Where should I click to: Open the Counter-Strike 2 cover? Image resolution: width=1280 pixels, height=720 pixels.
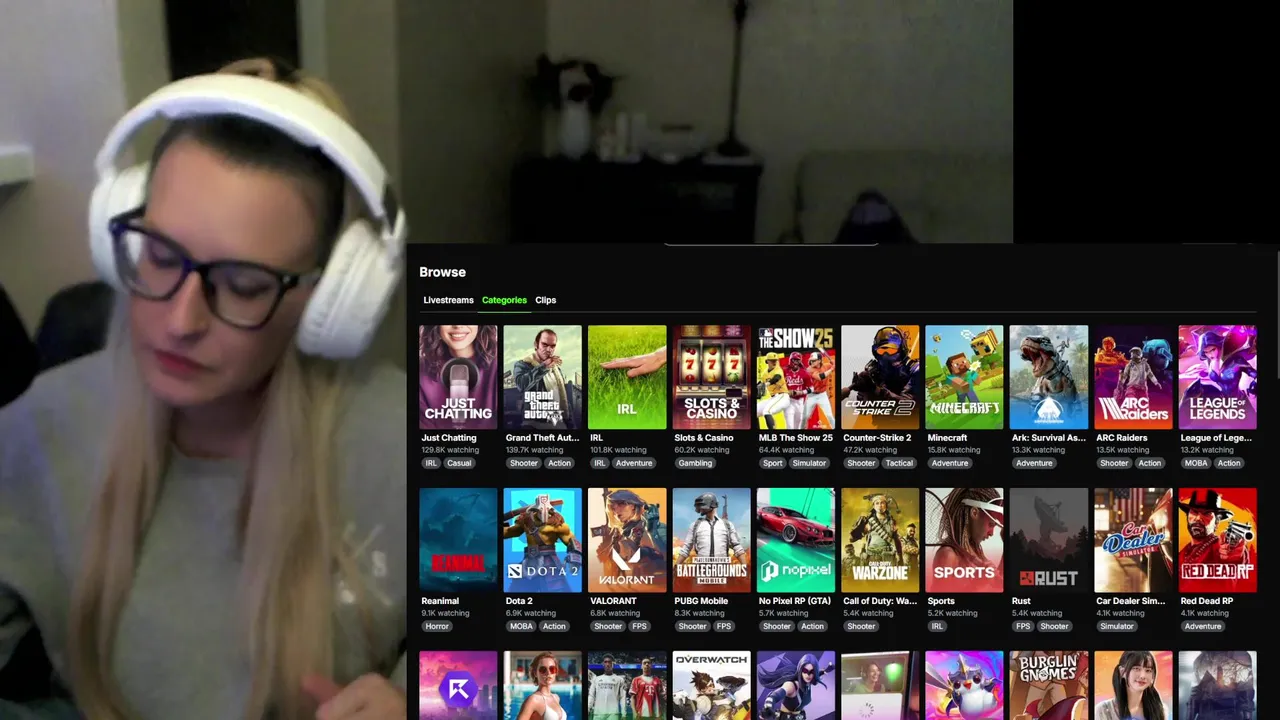coord(880,377)
